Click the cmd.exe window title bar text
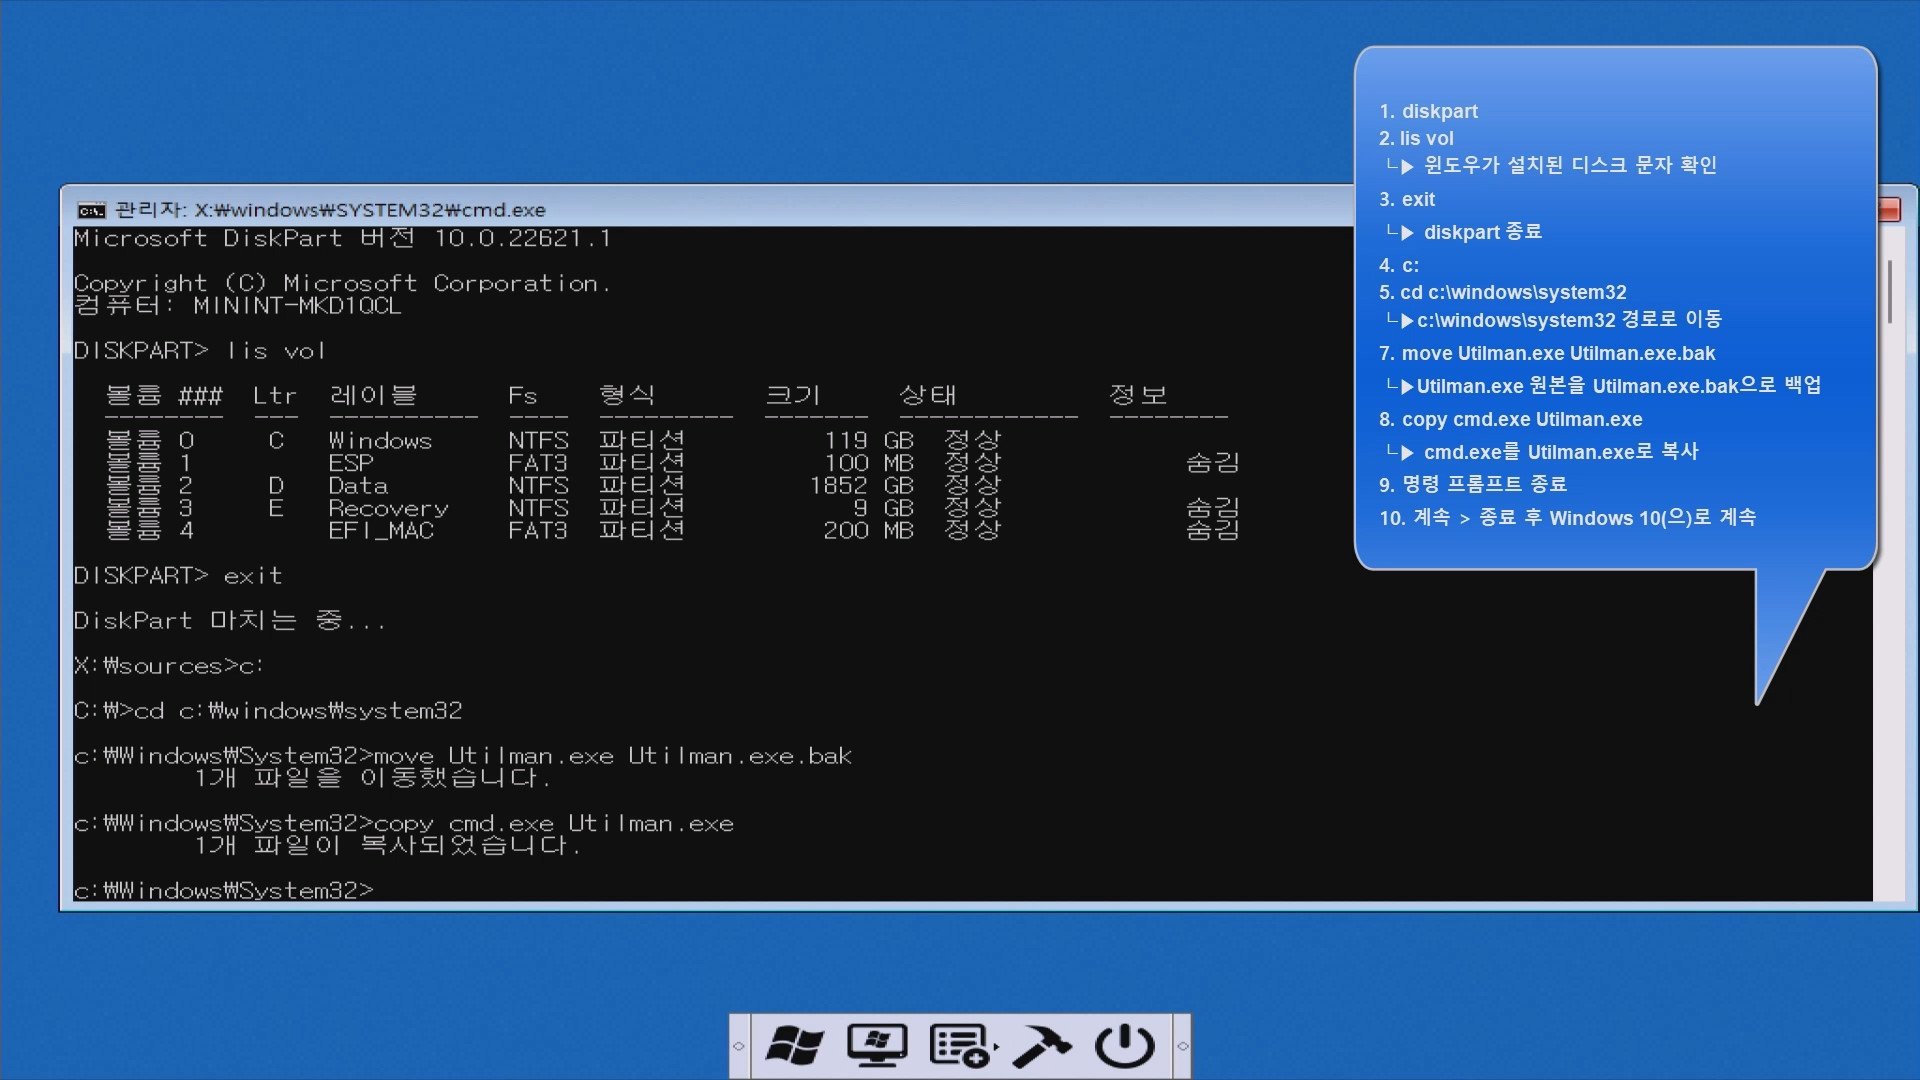The image size is (1920, 1080). (x=330, y=210)
